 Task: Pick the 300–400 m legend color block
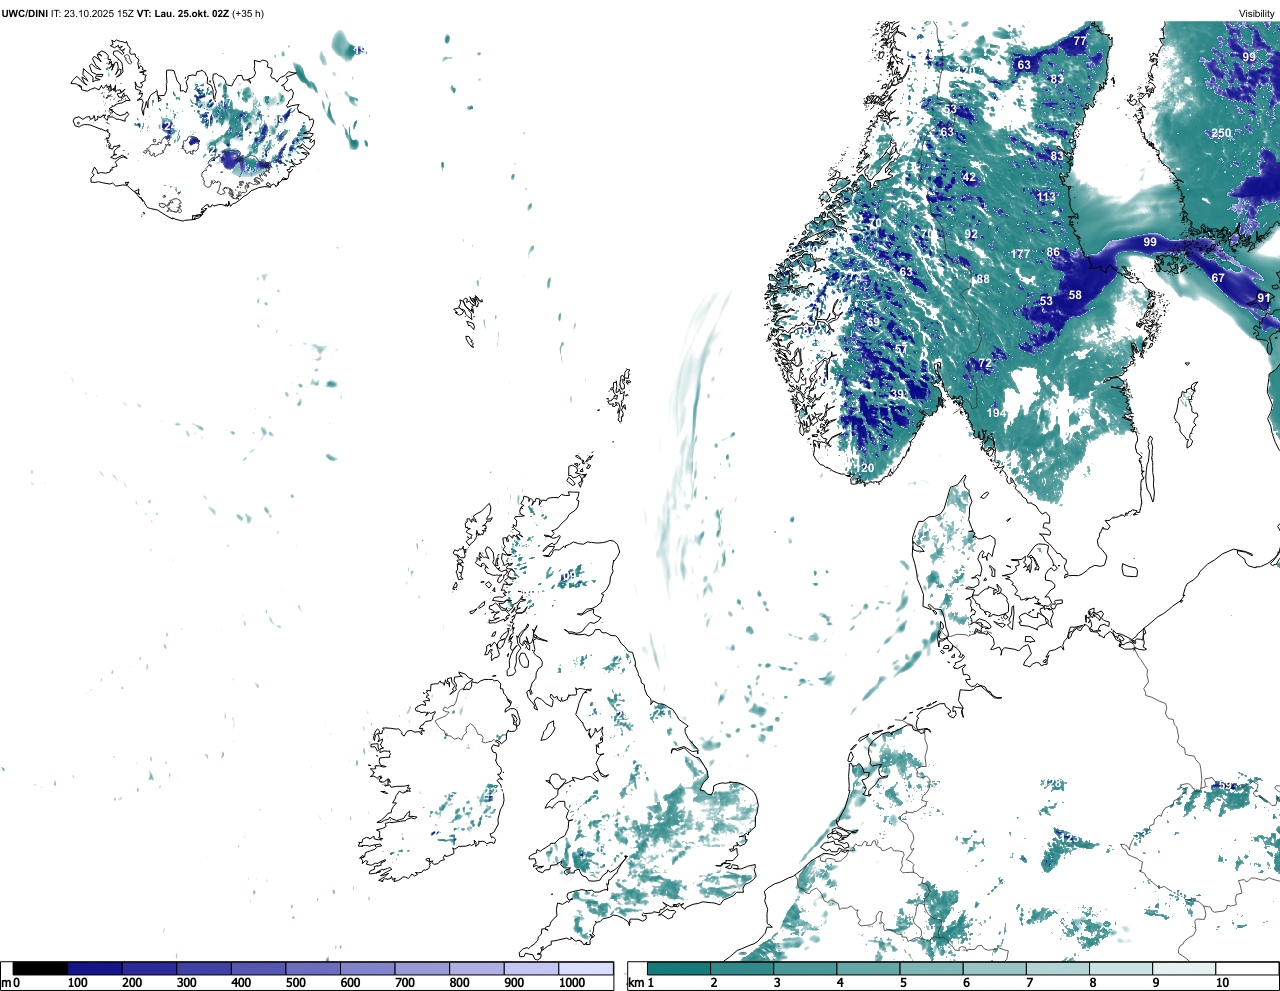pyautogui.click(x=204, y=969)
